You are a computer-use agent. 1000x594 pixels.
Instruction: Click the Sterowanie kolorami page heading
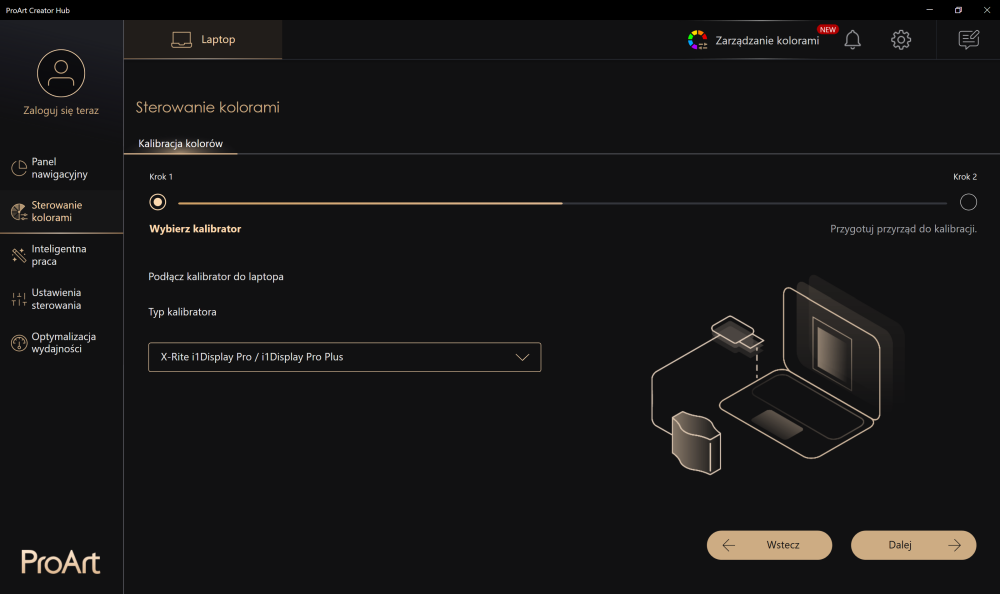tap(207, 107)
